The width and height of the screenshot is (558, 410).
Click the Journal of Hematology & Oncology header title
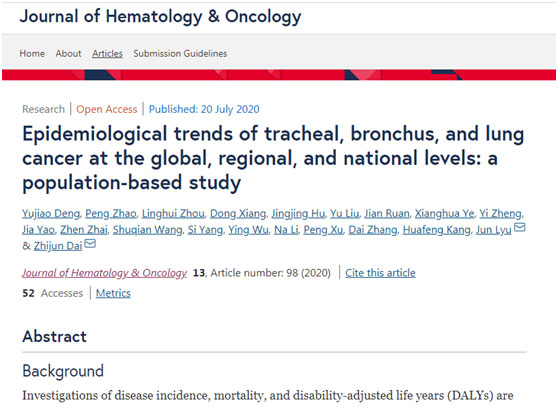pyautogui.click(x=160, y=16)
